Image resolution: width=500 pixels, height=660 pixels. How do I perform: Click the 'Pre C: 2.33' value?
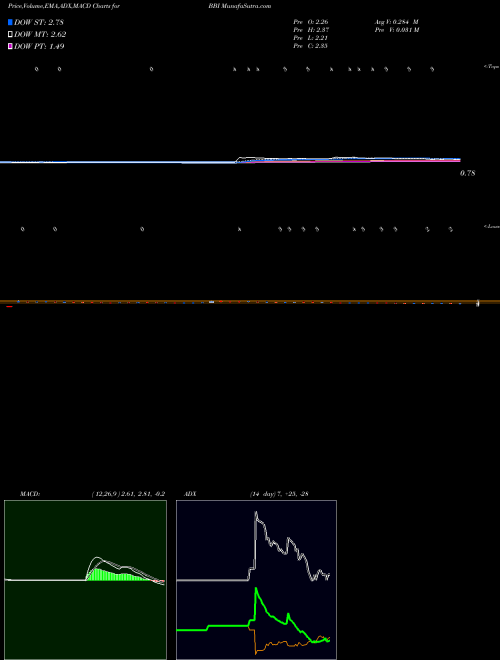(x=311, y=46)
